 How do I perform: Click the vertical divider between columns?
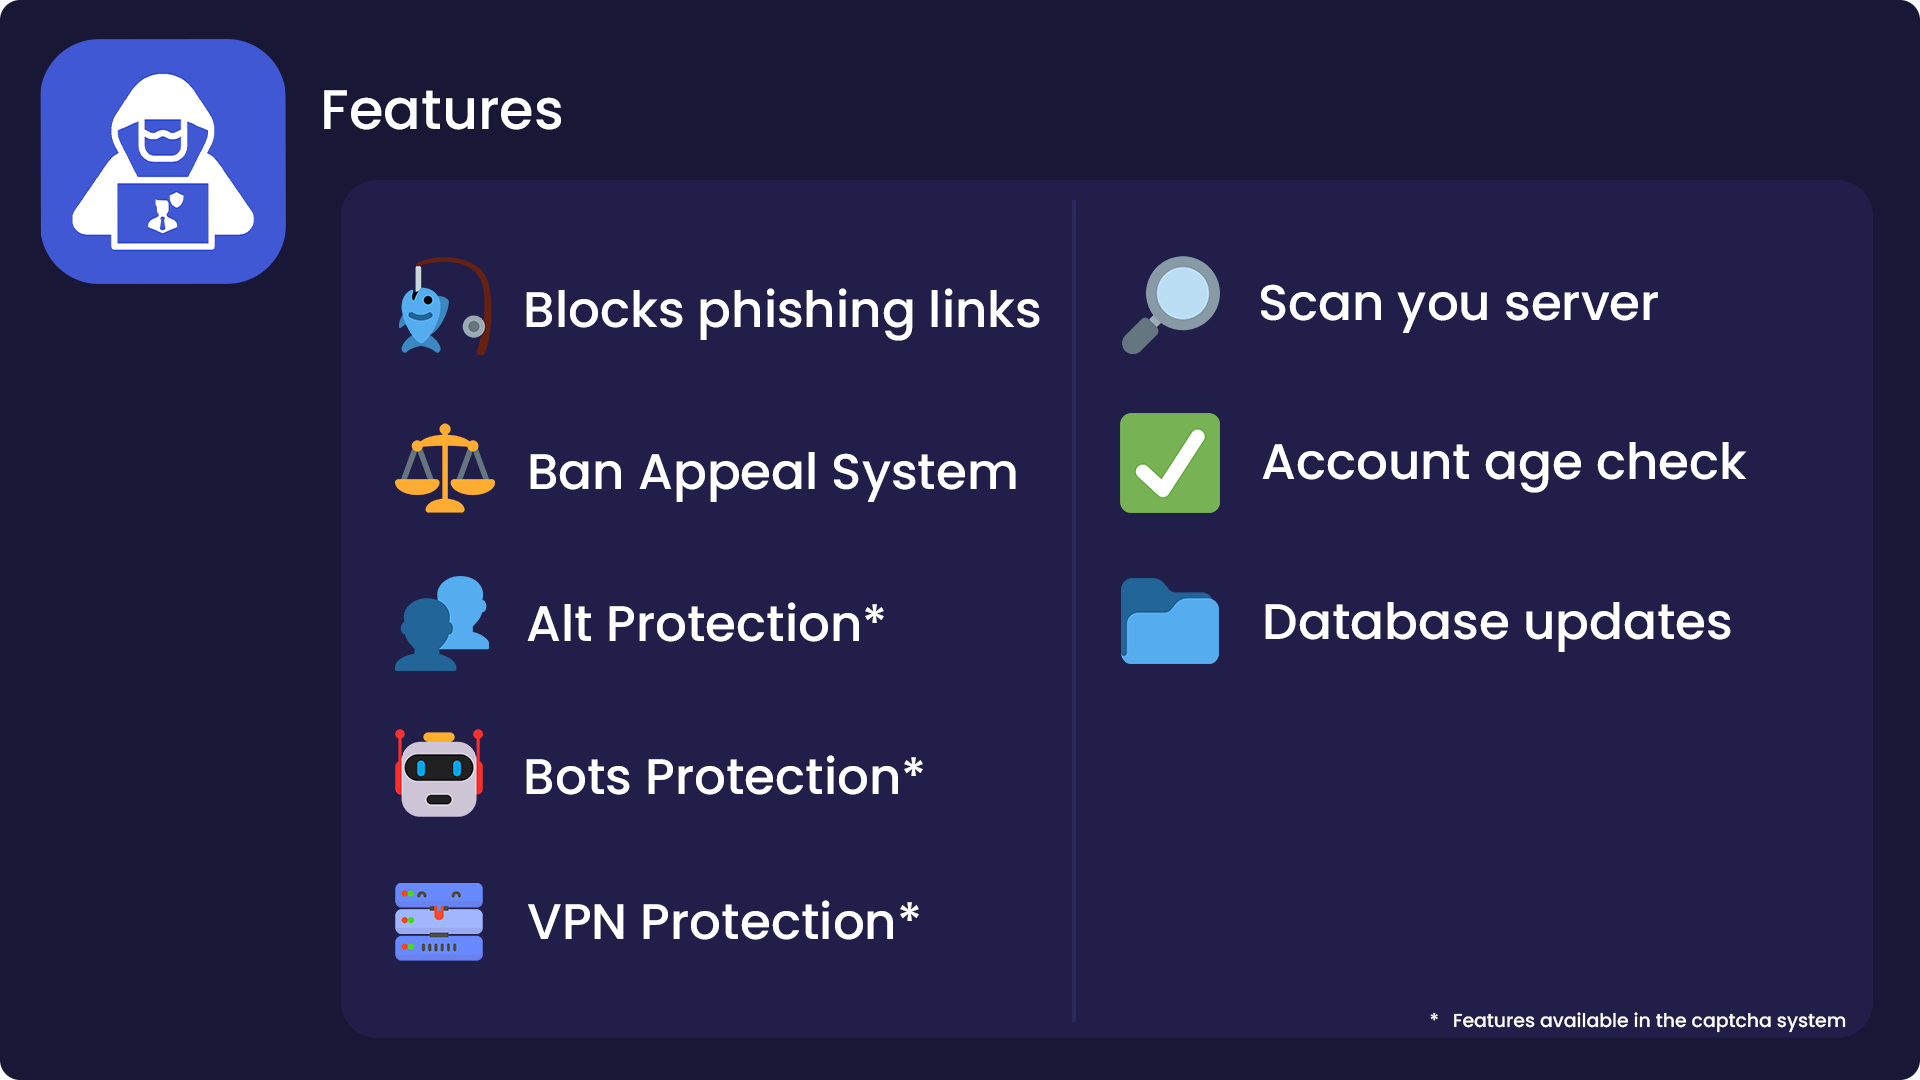1074,610
